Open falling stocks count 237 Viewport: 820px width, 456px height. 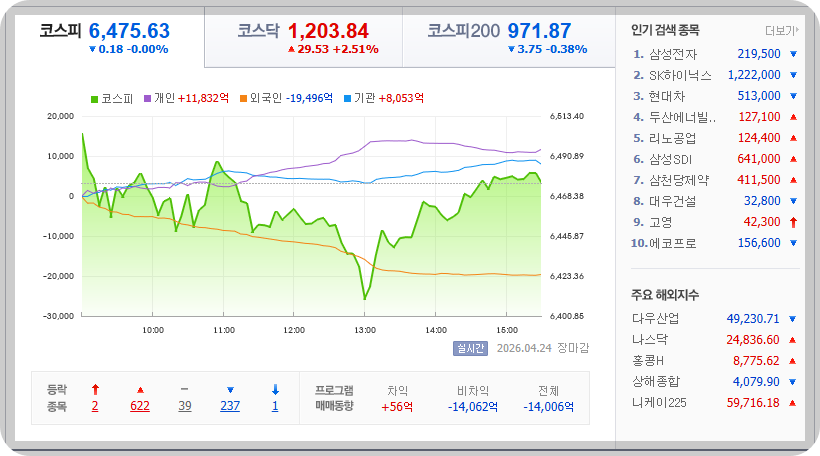point(230,406)
